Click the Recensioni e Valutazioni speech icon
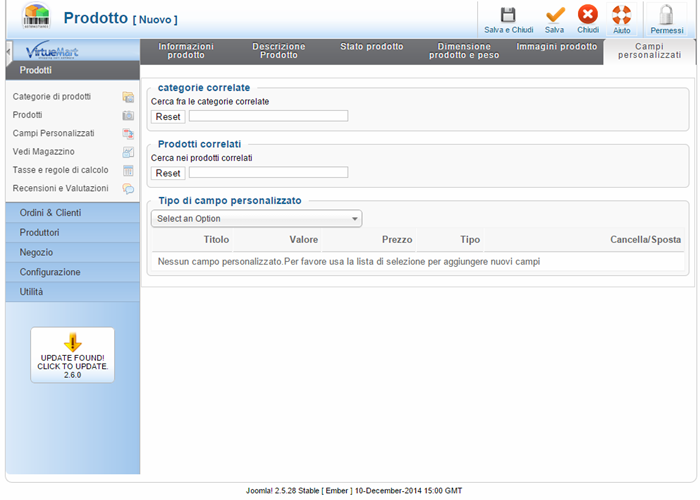Viewport: 700px width, 500px height. [128, 188]
